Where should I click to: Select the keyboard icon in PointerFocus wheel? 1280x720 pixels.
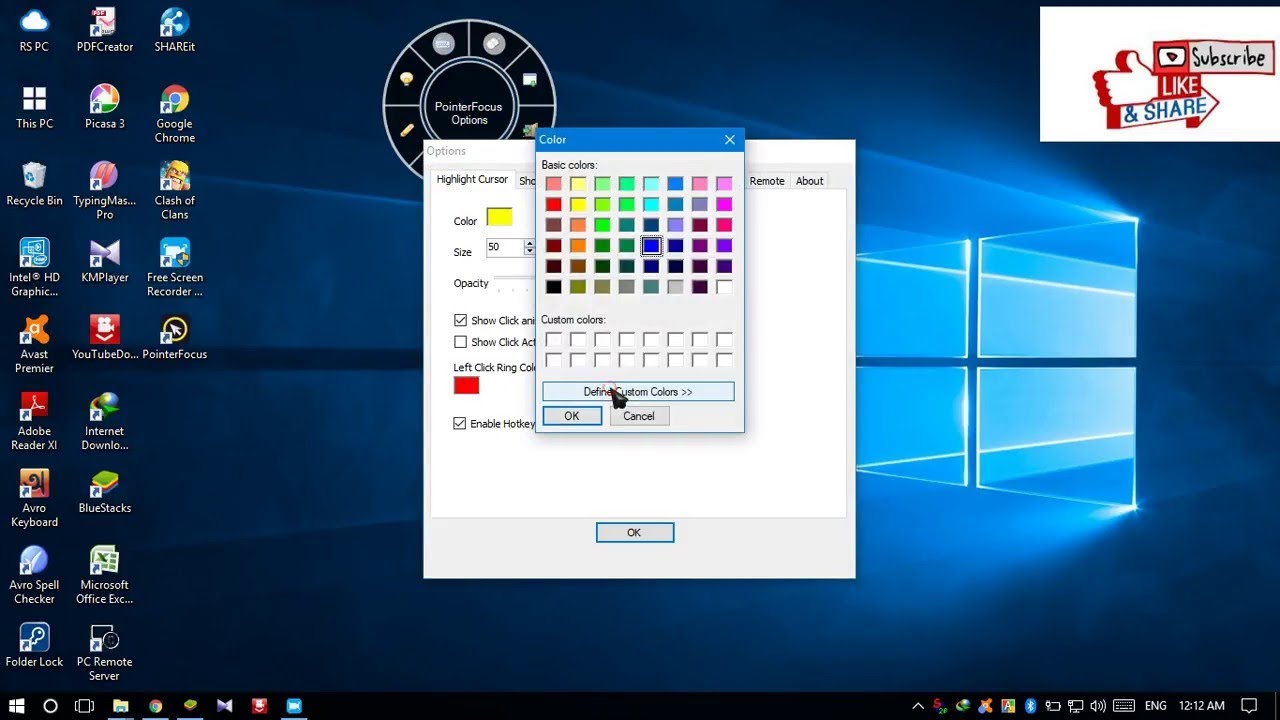(444, 43)
